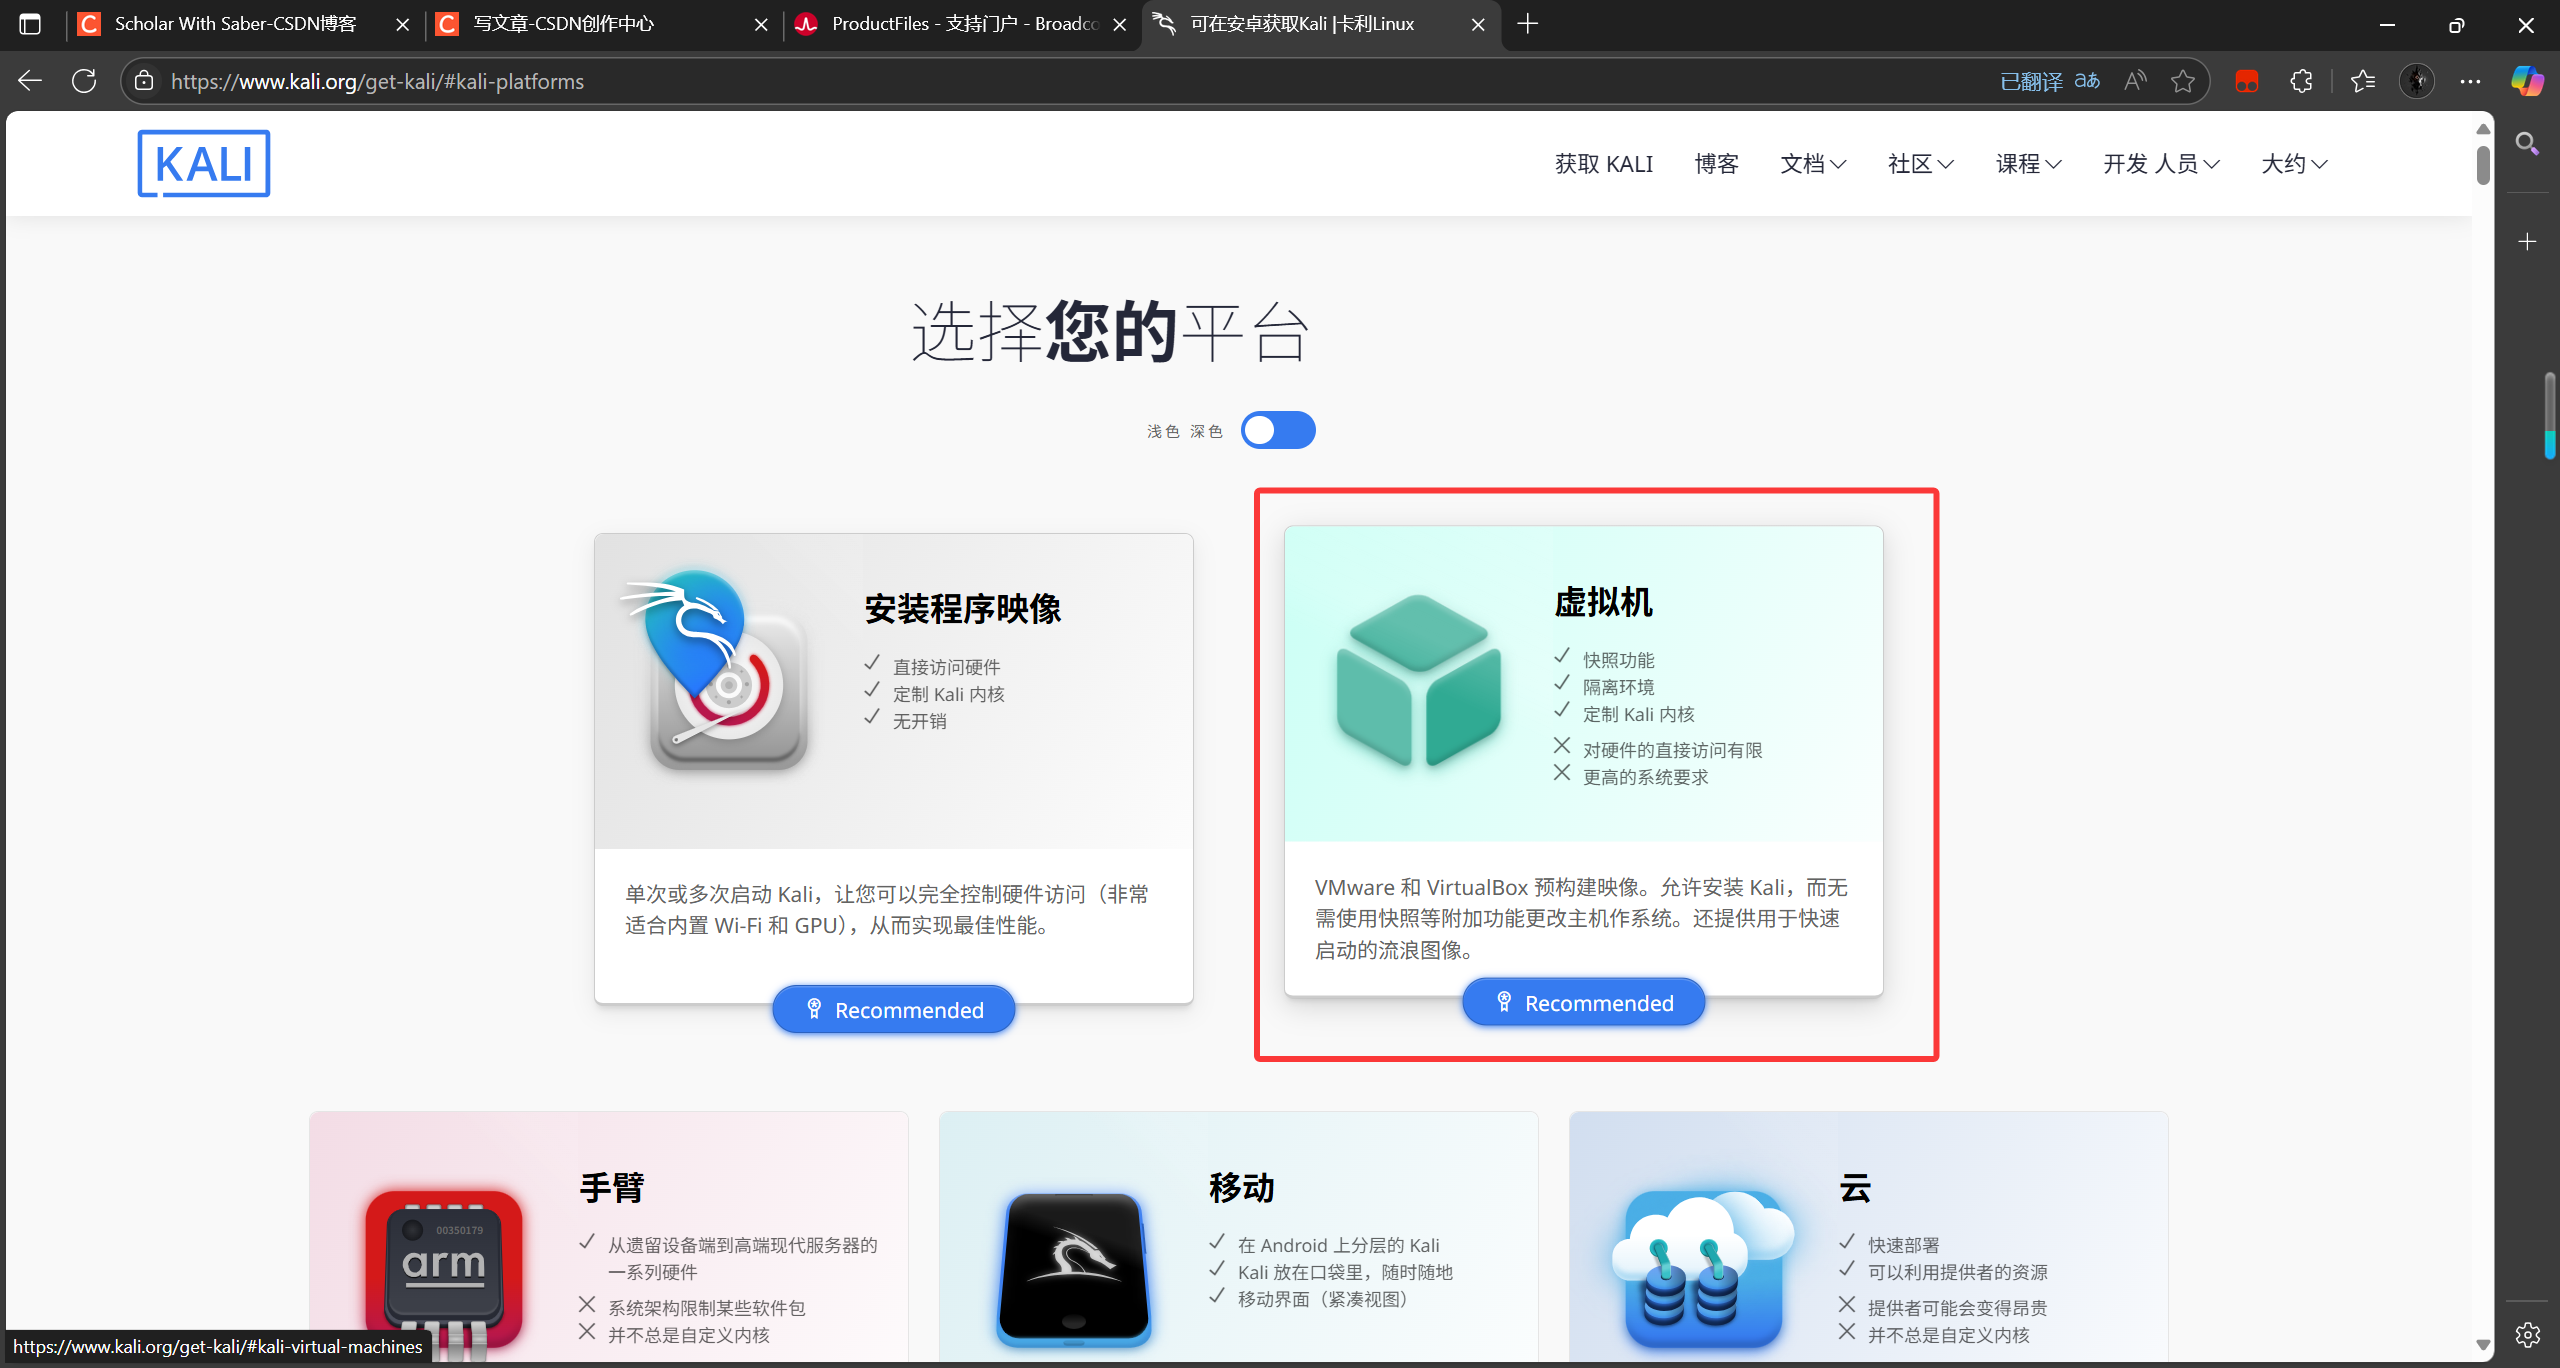Open sidebar settings gear icon
2560x1368 pixels.
point(2527,1334)
